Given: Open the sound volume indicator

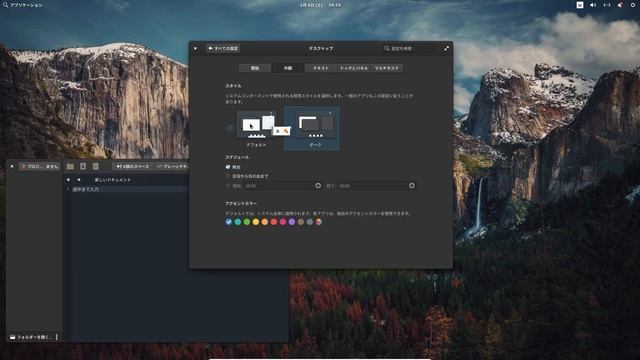Looking at the screenshot, I should tap(593, 5).
